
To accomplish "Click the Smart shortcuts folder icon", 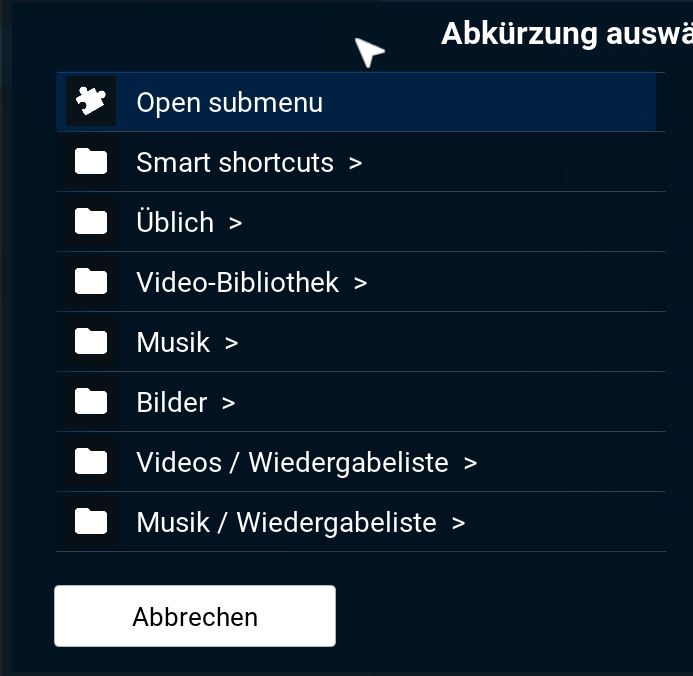I will (x=91, y=161).
